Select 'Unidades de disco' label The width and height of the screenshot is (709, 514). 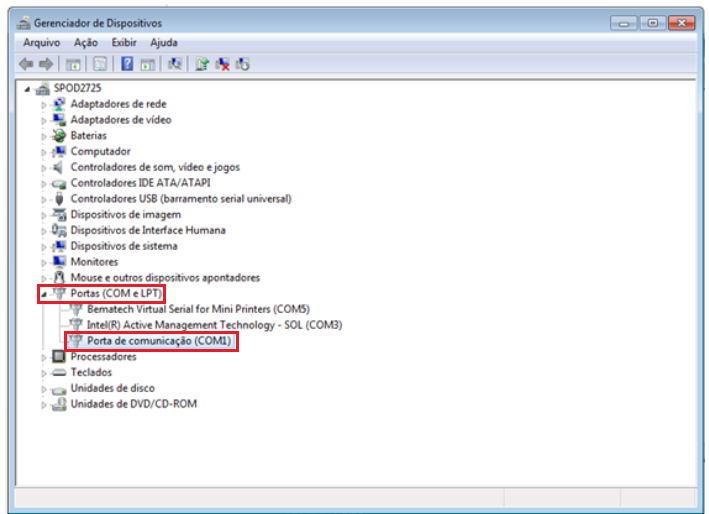click(x=113, y=388)
